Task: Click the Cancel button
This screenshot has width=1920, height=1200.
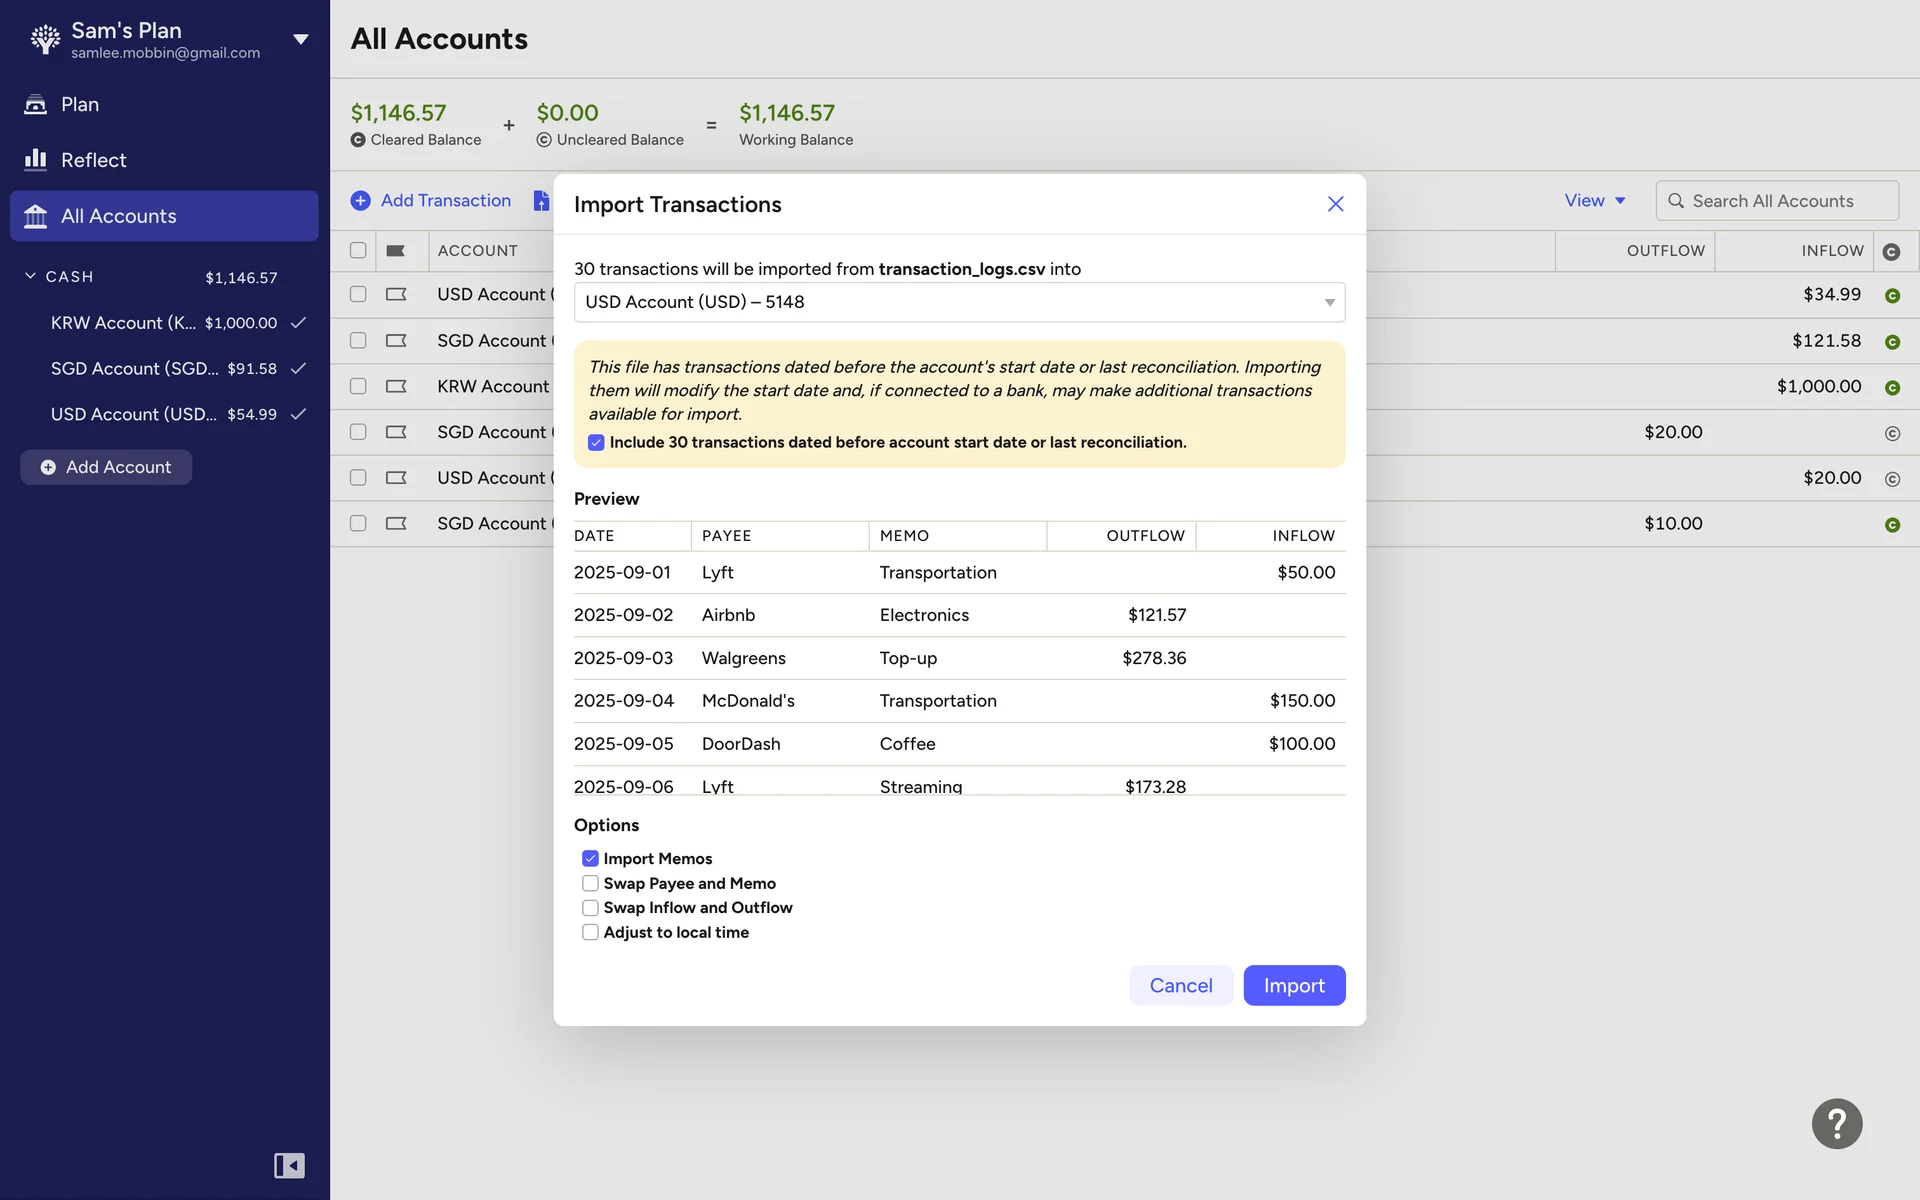Action: point(1180,985)
